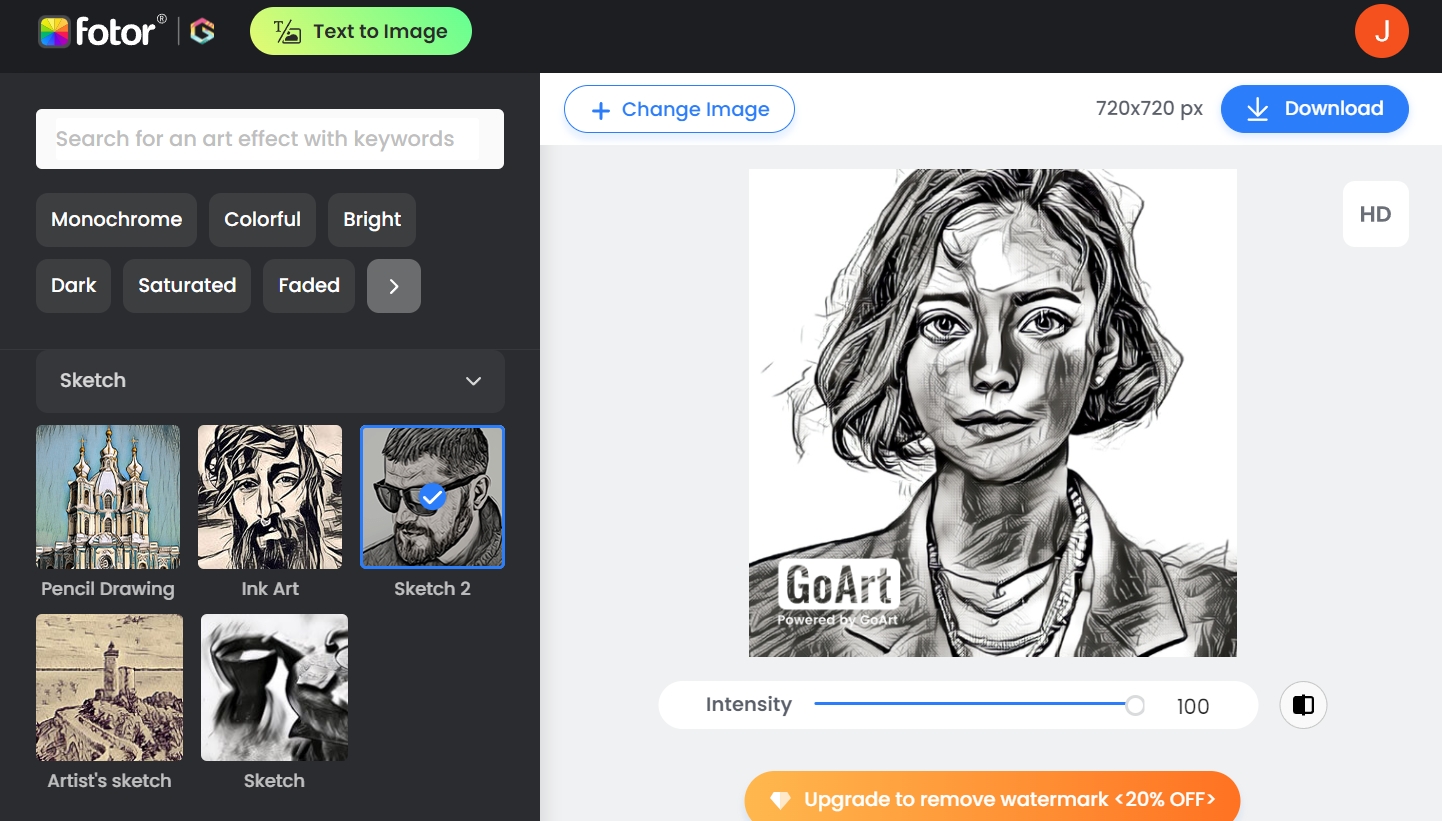Open the GoArt G icon

tap(203, 32)
